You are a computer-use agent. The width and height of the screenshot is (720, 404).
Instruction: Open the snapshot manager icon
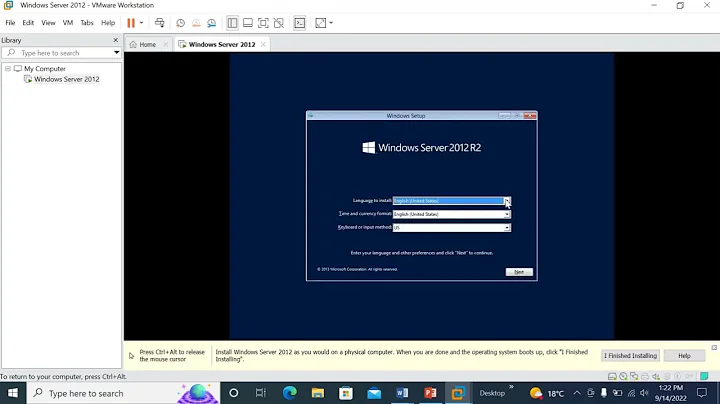tap(211, 23)
